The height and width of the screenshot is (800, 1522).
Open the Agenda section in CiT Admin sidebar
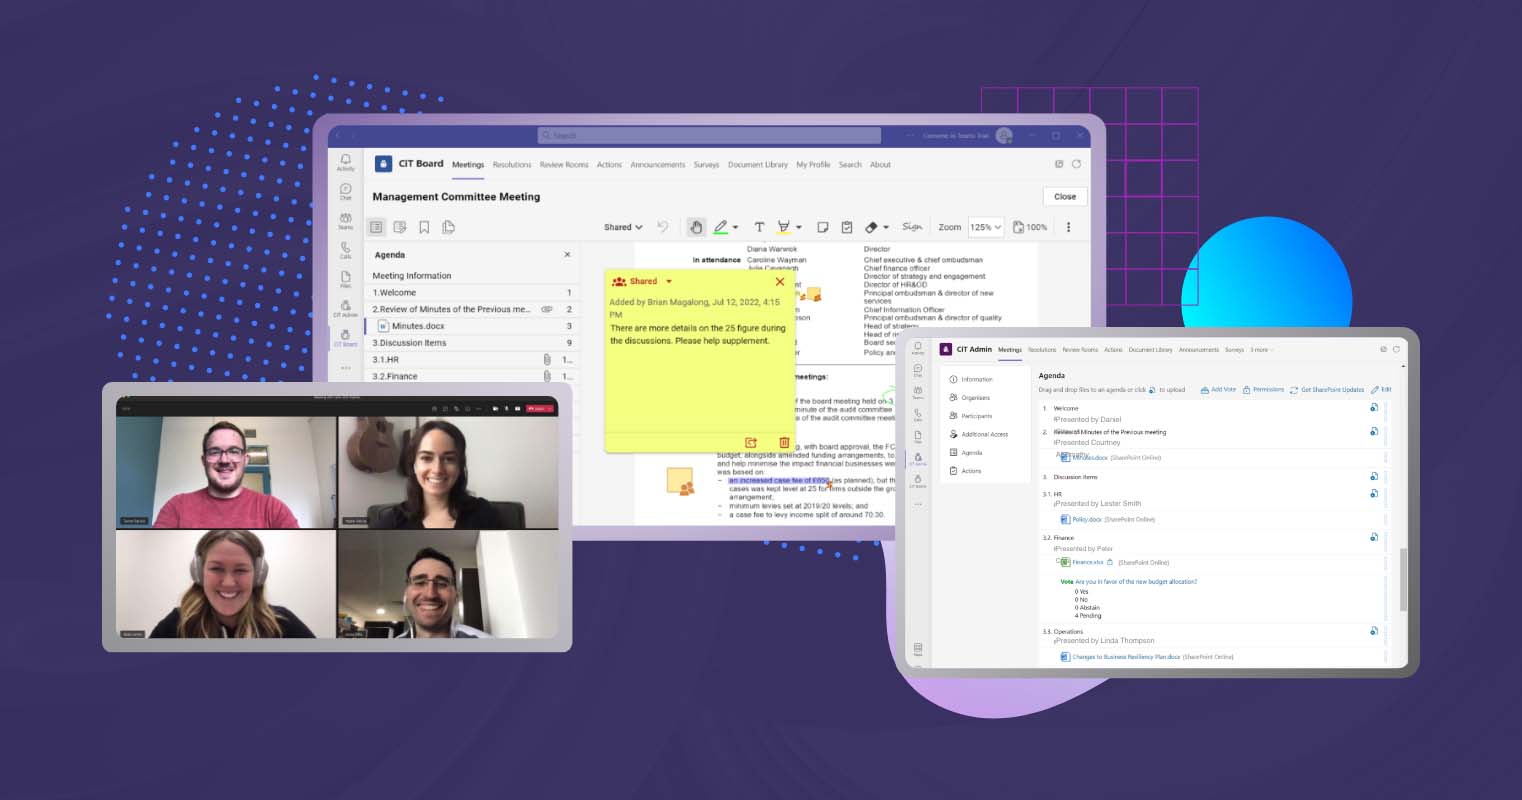[x=970, y=452]
